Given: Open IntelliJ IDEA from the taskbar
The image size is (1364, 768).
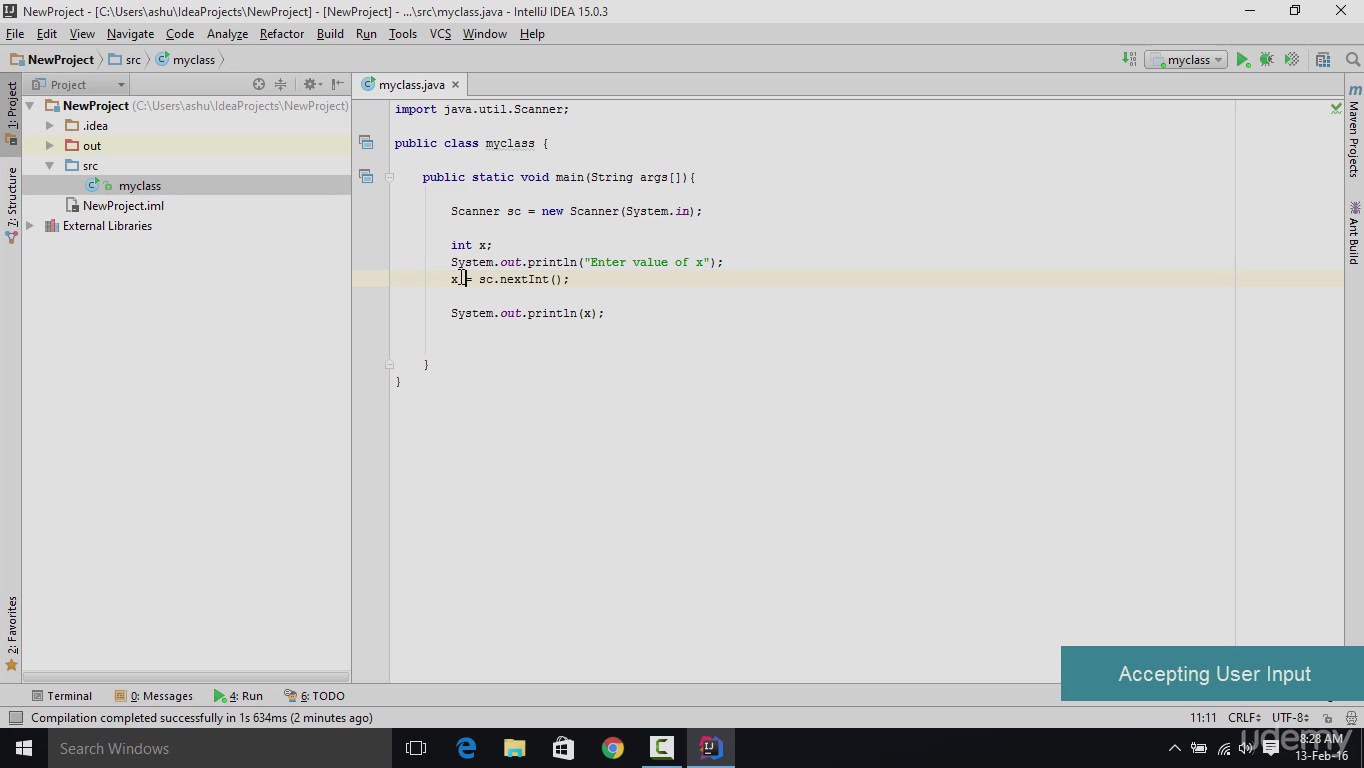Looking at the screenshot, I should [711, 748].
